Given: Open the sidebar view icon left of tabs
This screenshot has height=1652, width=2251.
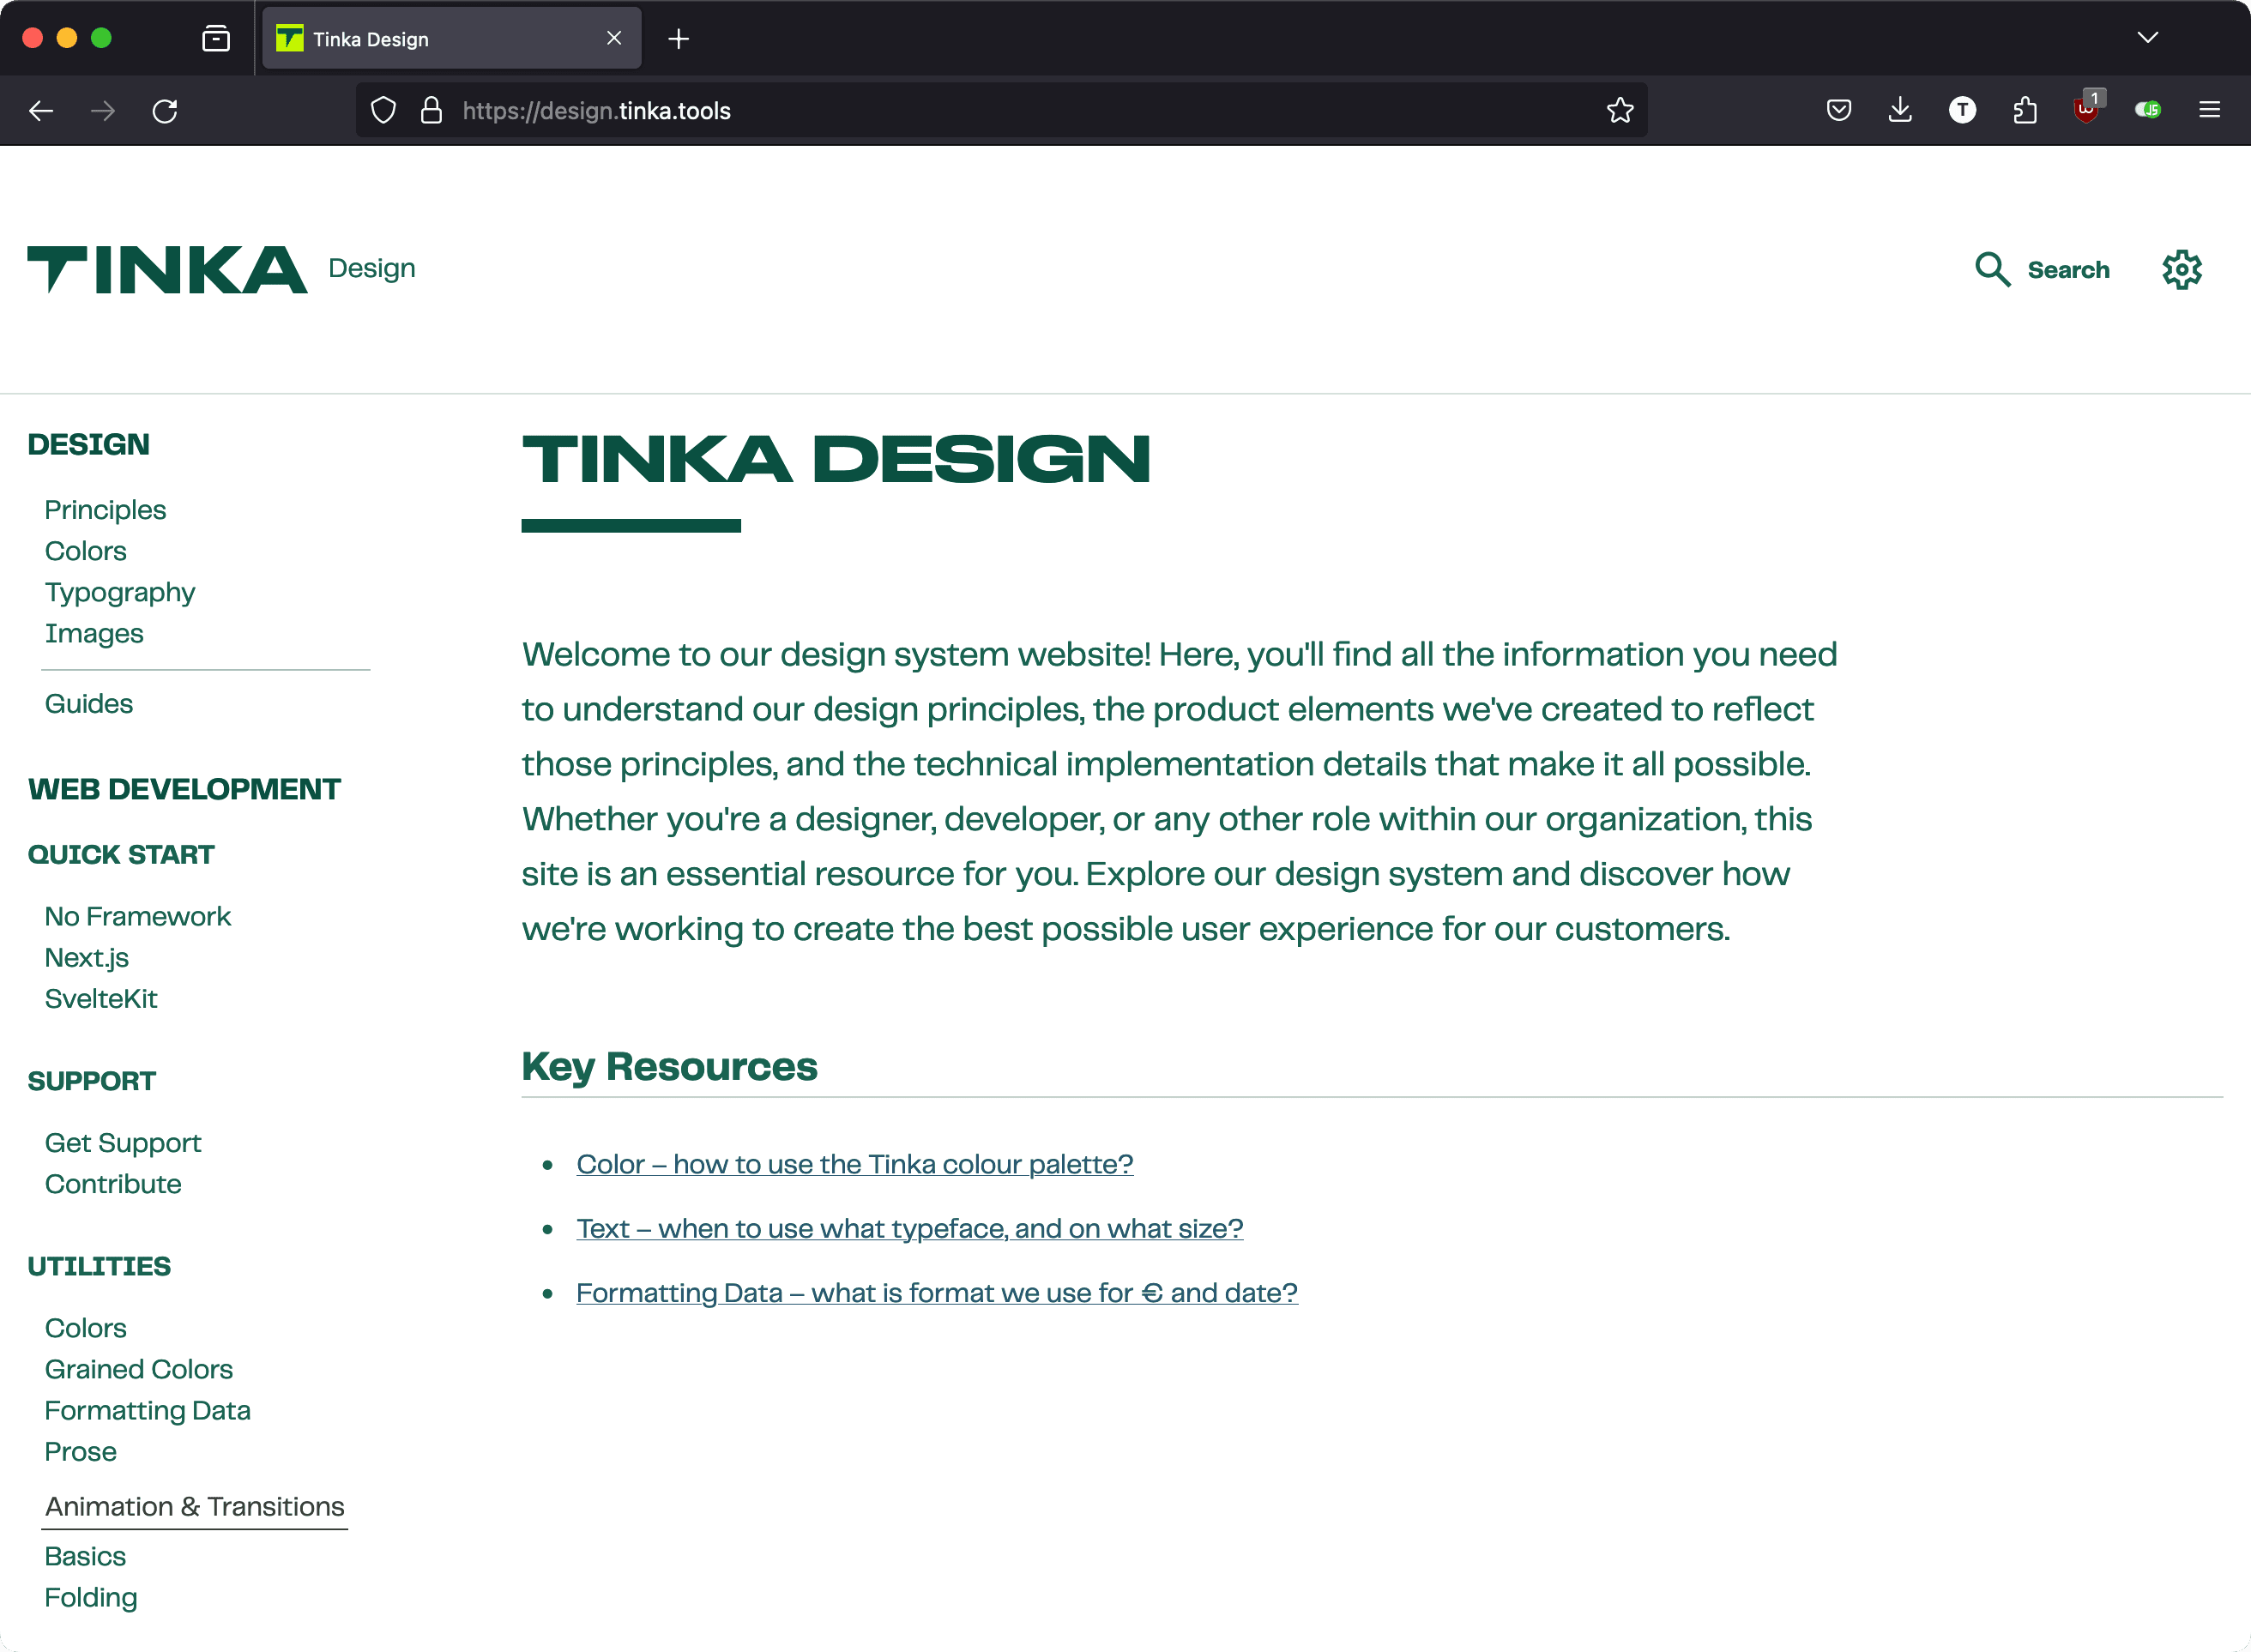Looking at the screenshot, I should pyautogui.click(x=215, y=38).
